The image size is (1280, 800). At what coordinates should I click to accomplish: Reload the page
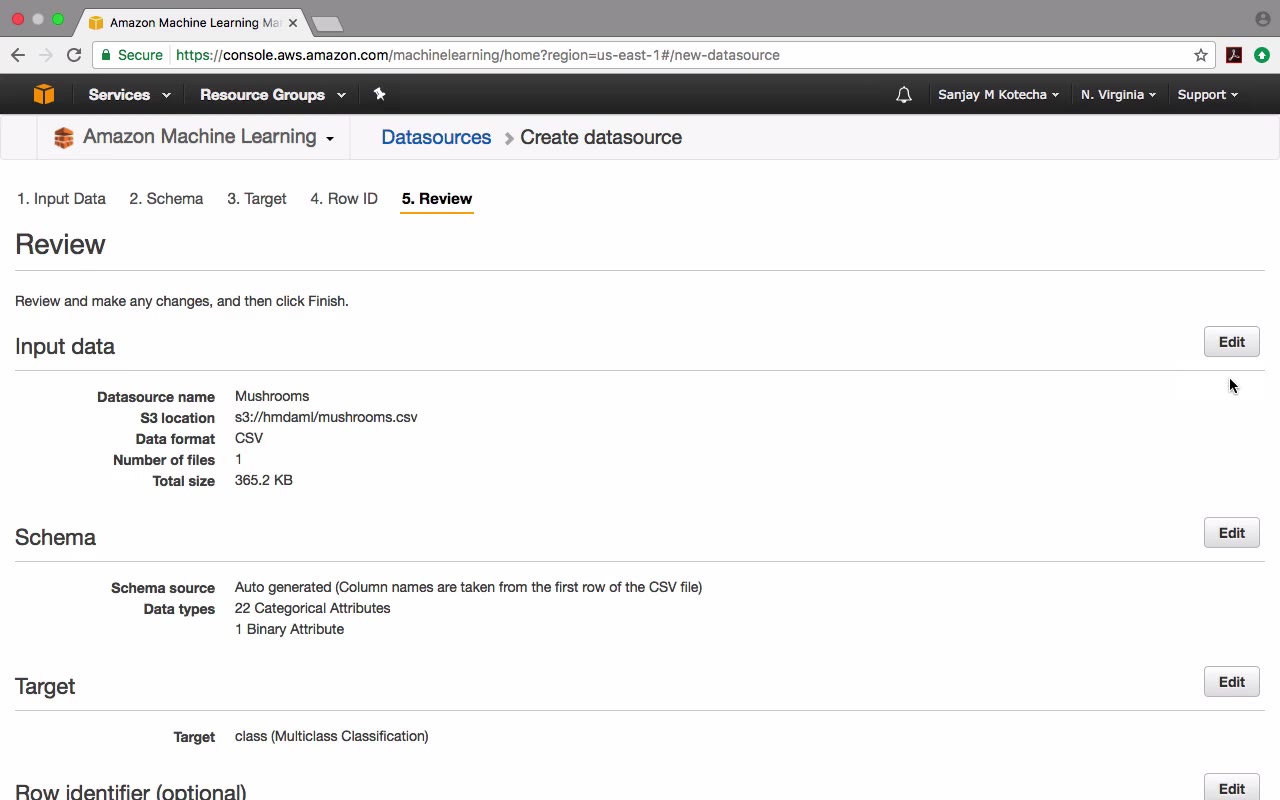tap(74, 55)
